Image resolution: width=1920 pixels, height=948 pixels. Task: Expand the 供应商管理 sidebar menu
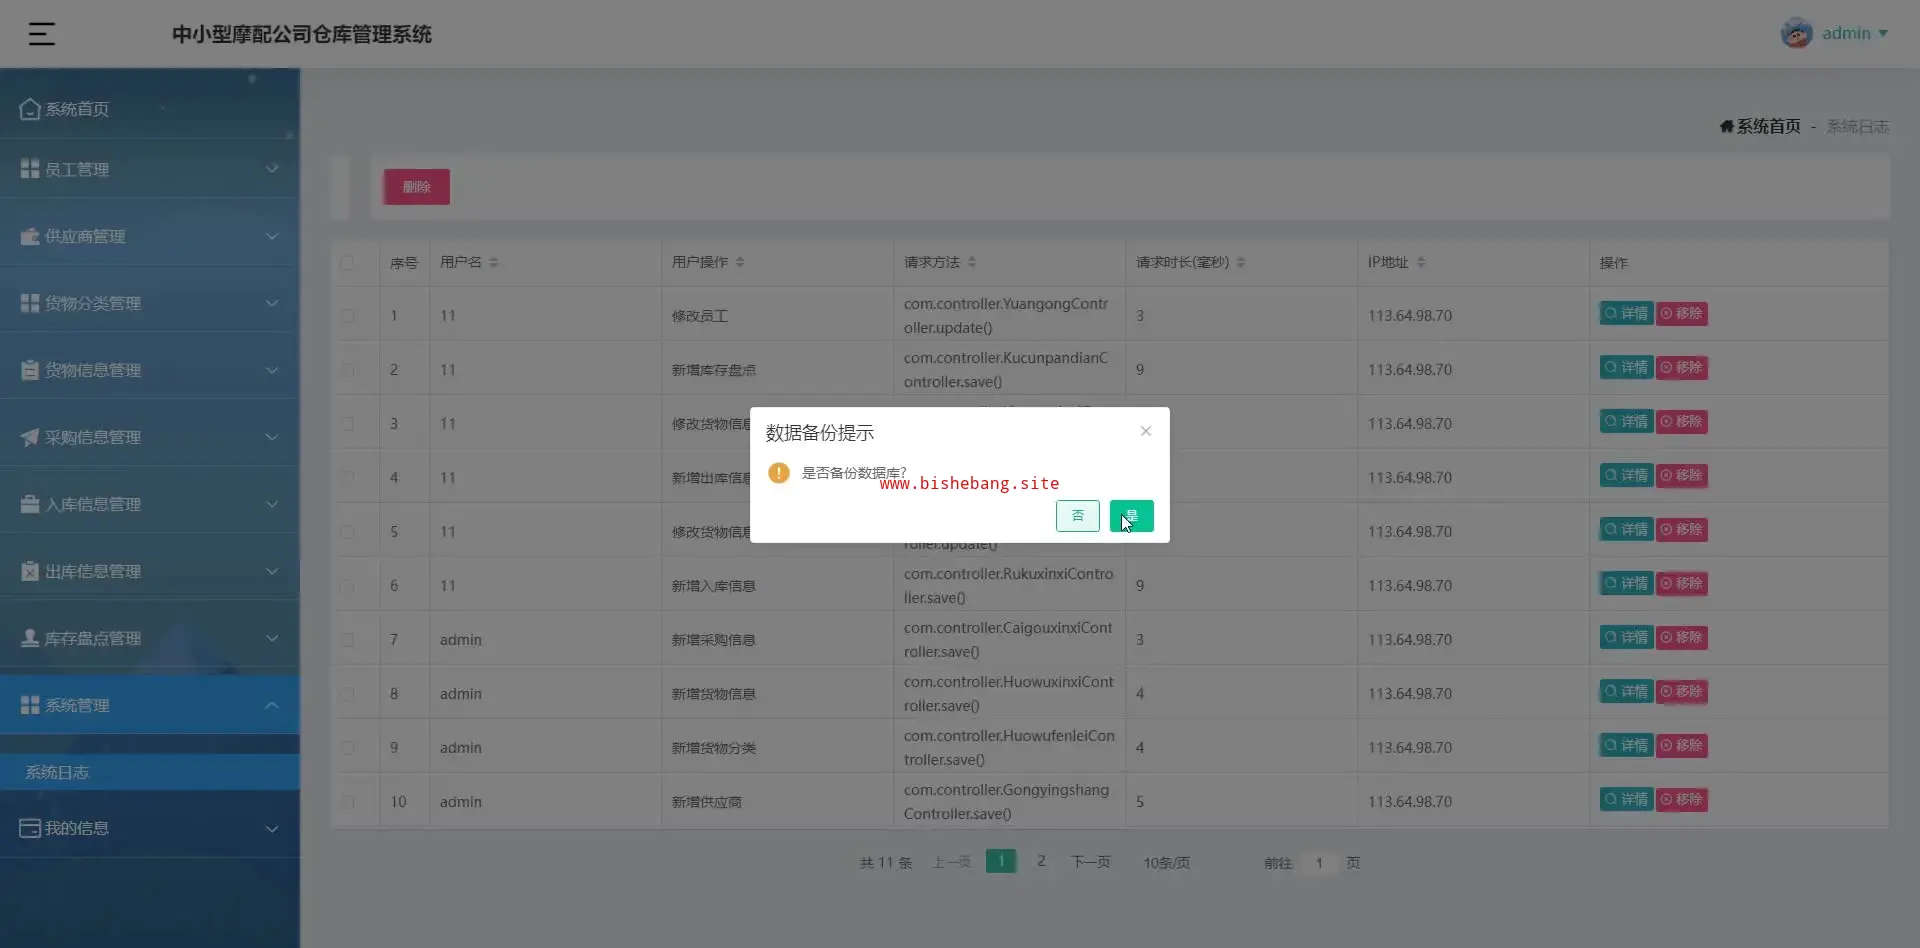(x=150, y=236)
